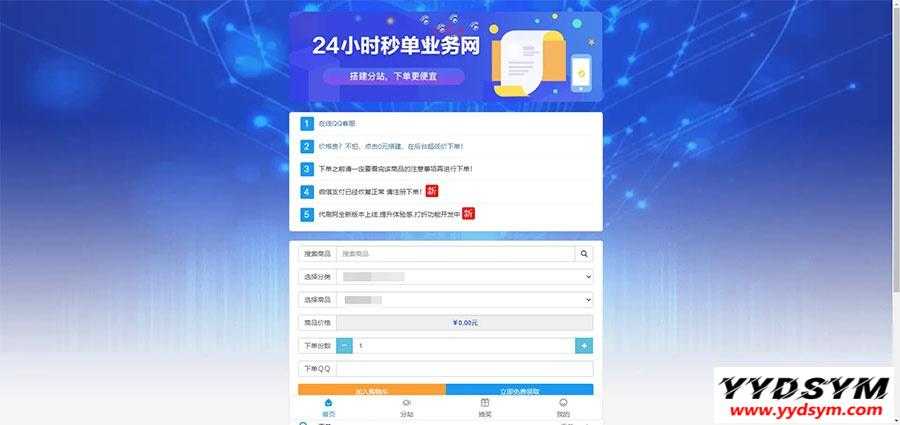
Task: Click the red 新 badge on notice 4
Action: coord(432,191)
